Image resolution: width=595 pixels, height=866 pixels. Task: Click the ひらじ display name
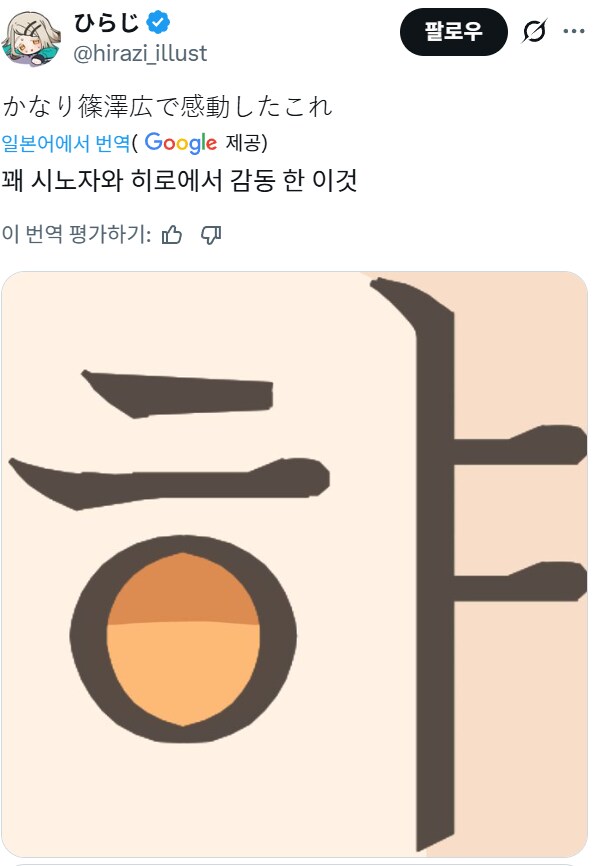[x=107, y=23]
